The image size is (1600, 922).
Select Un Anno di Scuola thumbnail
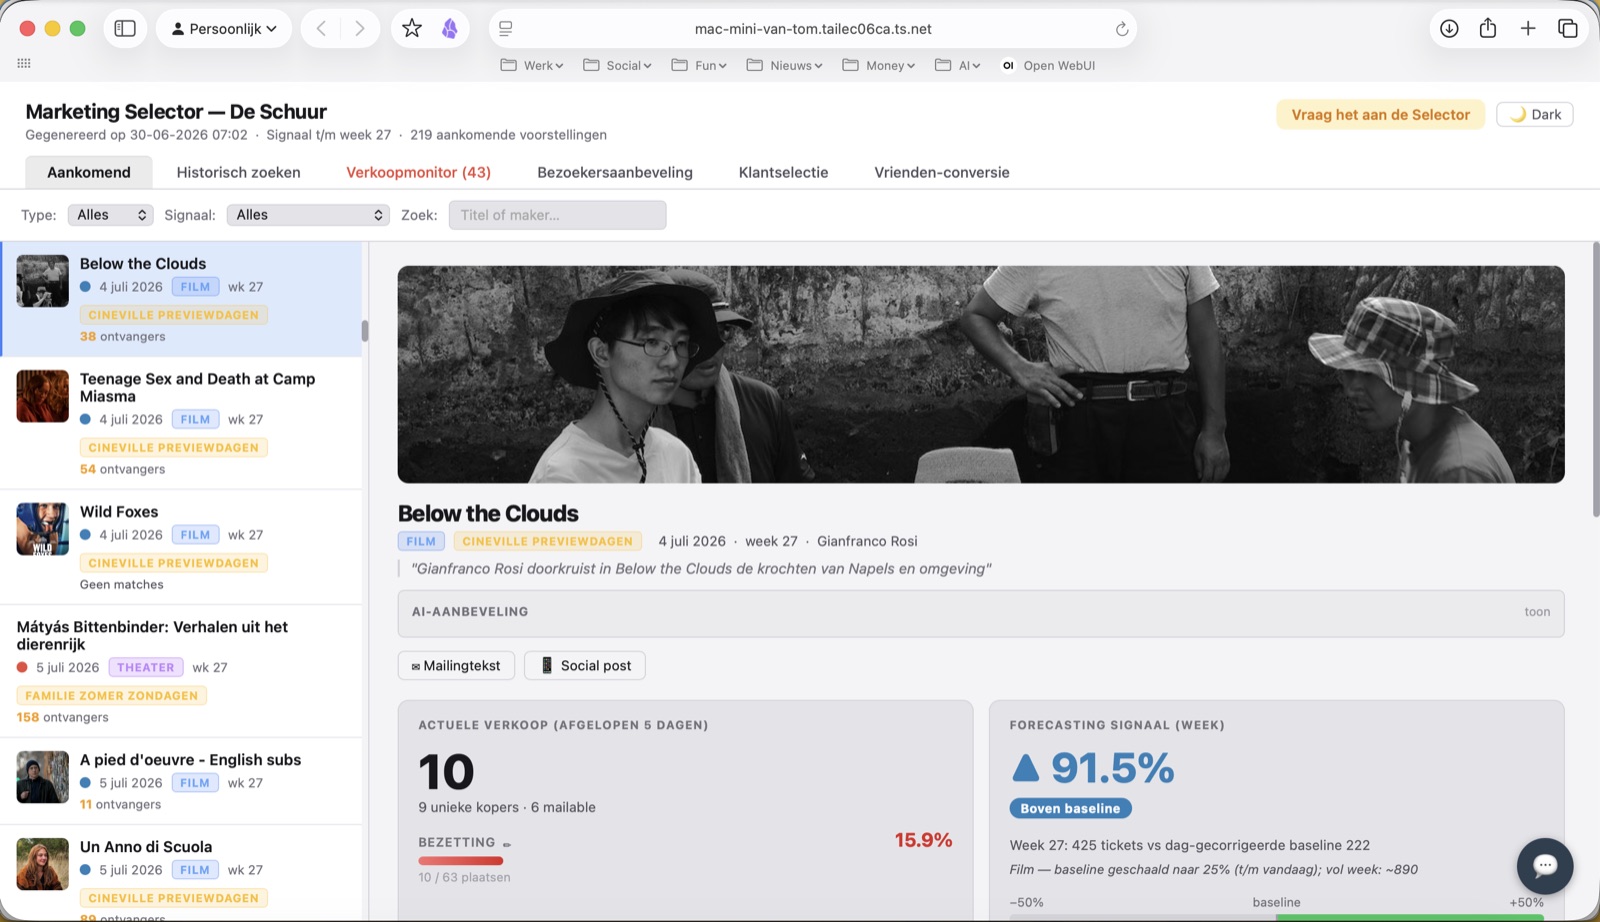(x=42, y=864)
